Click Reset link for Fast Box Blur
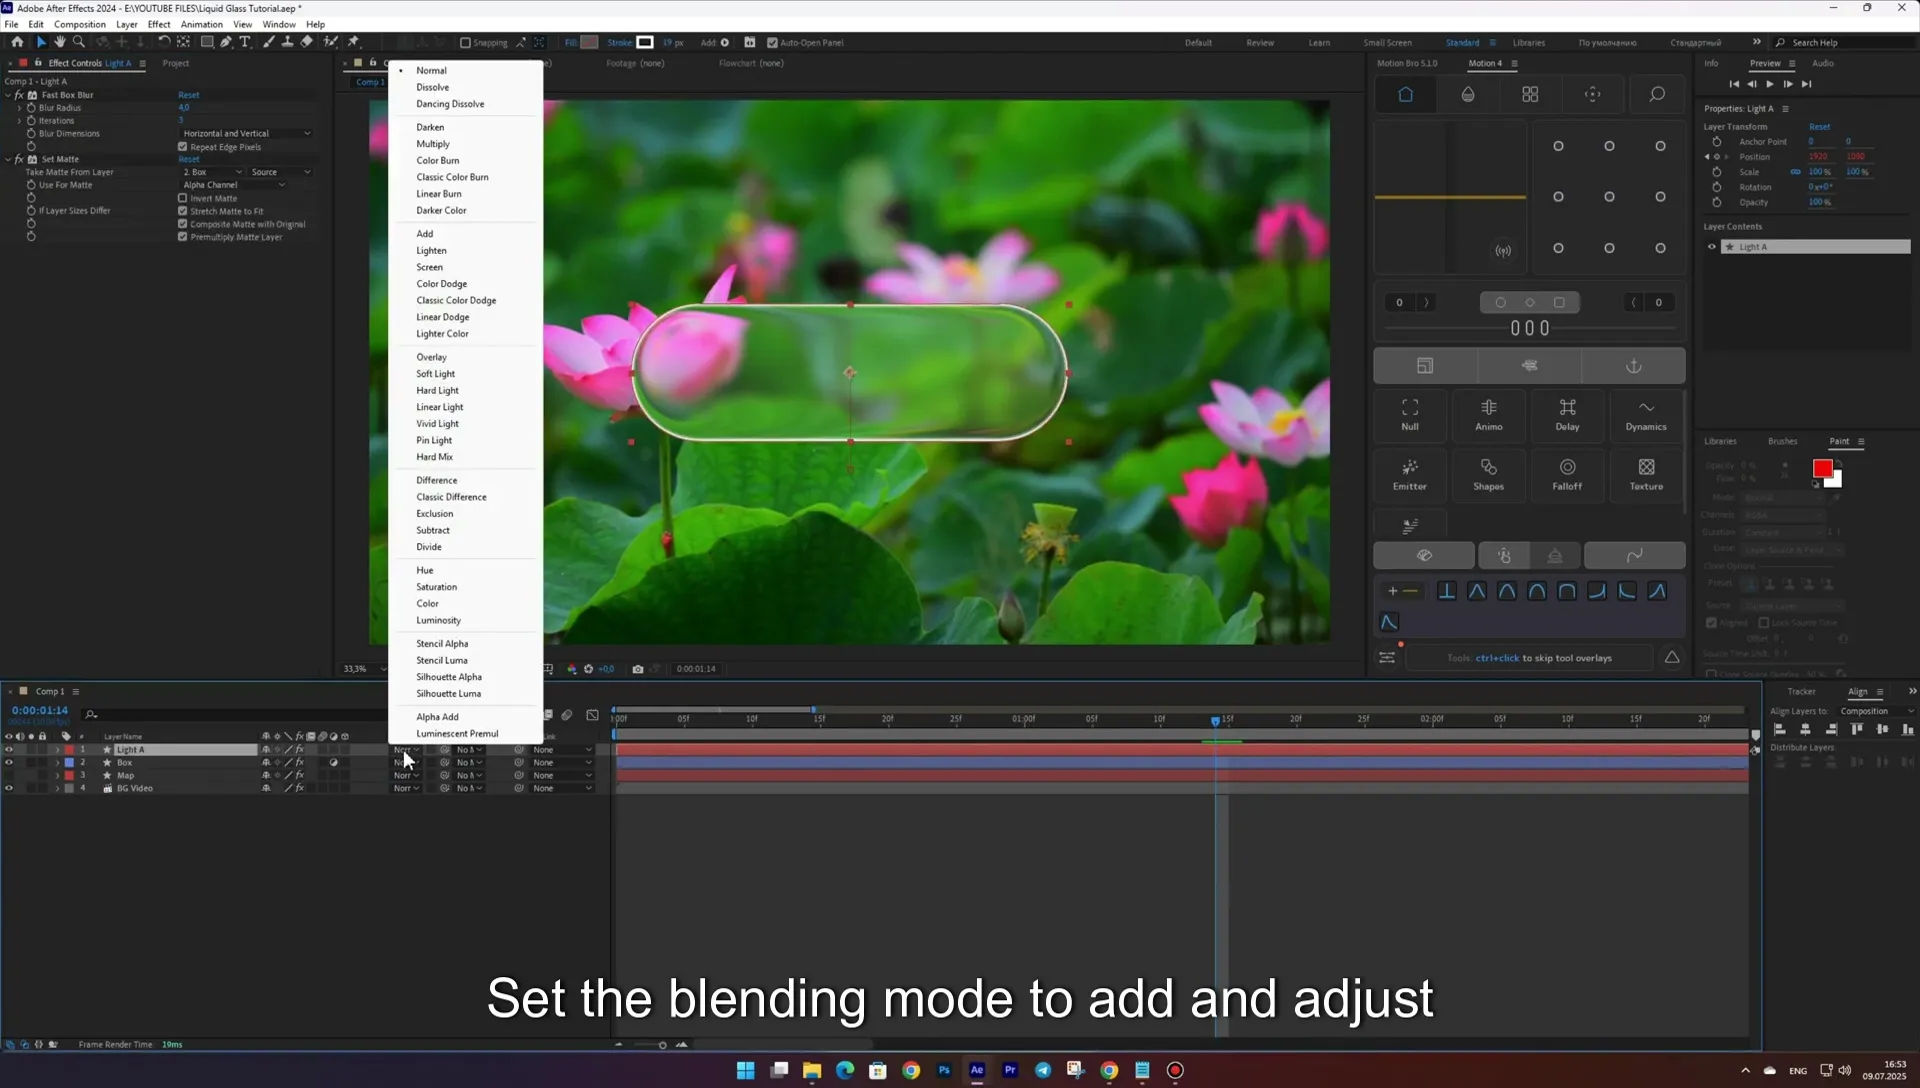The height and width of the screenshot is (1088, 1920). [189, 95]
